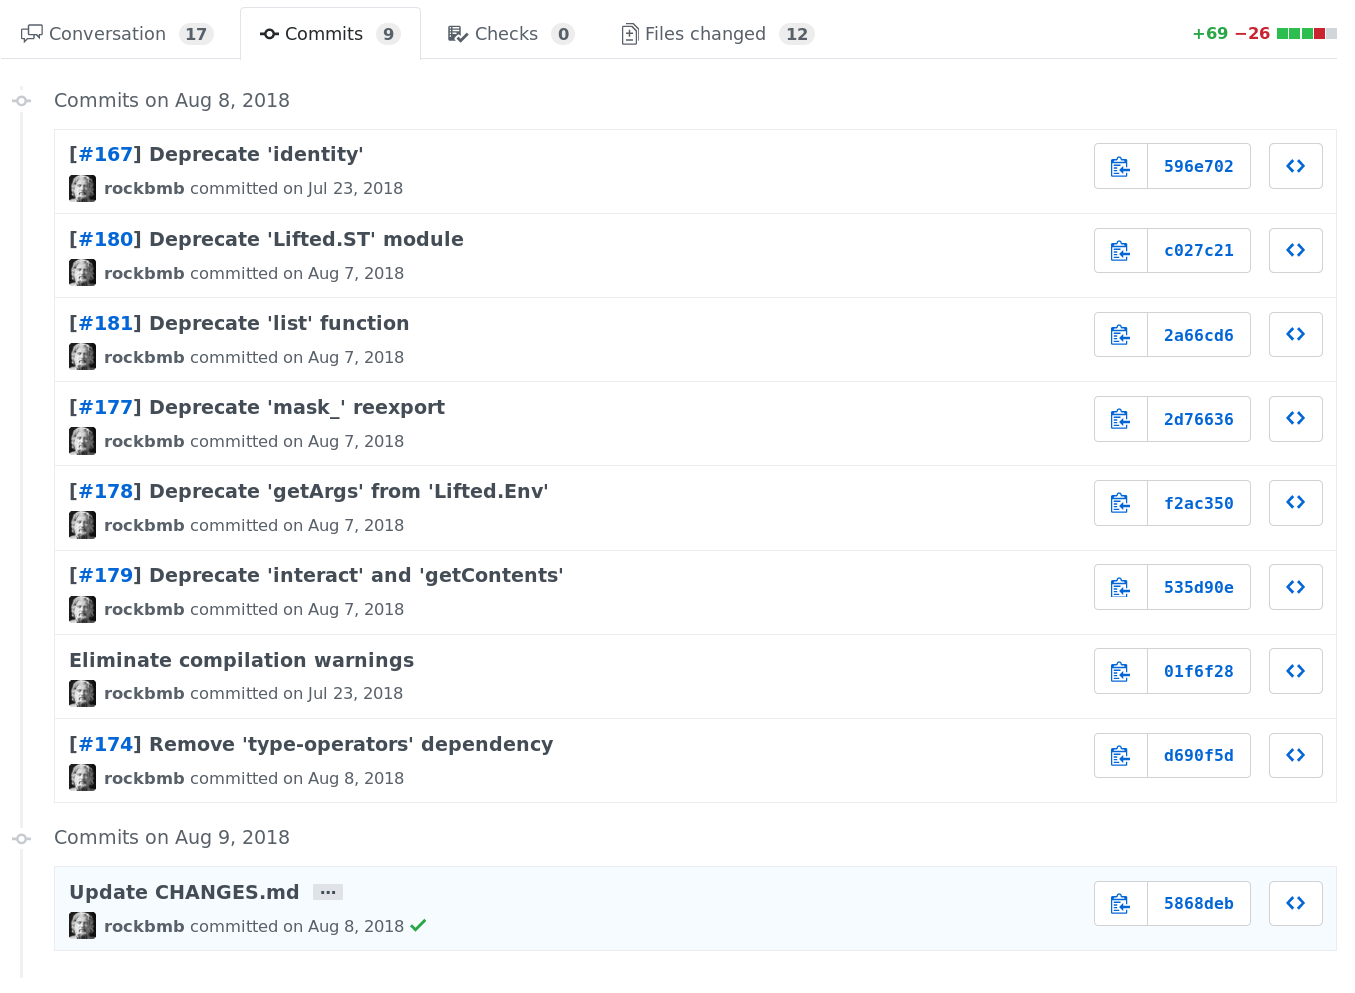The width and height of the screenshot is (1355, 993).
Task: Copy full SHA for commit f2ac350
Action: tap(1120, 503)
